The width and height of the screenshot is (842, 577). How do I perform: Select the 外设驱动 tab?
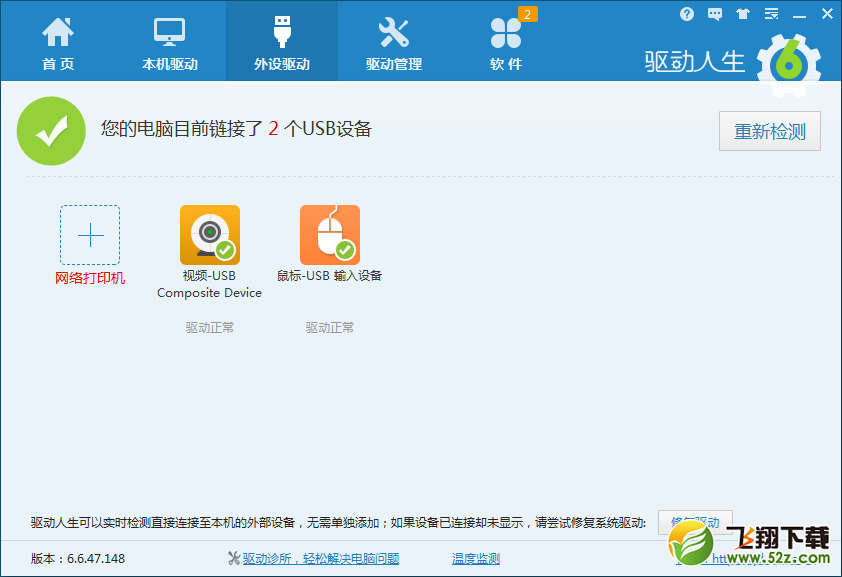point(282,42)
